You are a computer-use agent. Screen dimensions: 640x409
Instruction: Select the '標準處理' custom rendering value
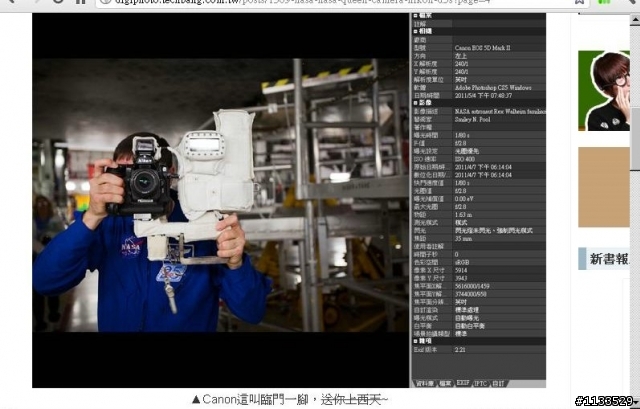467,310
